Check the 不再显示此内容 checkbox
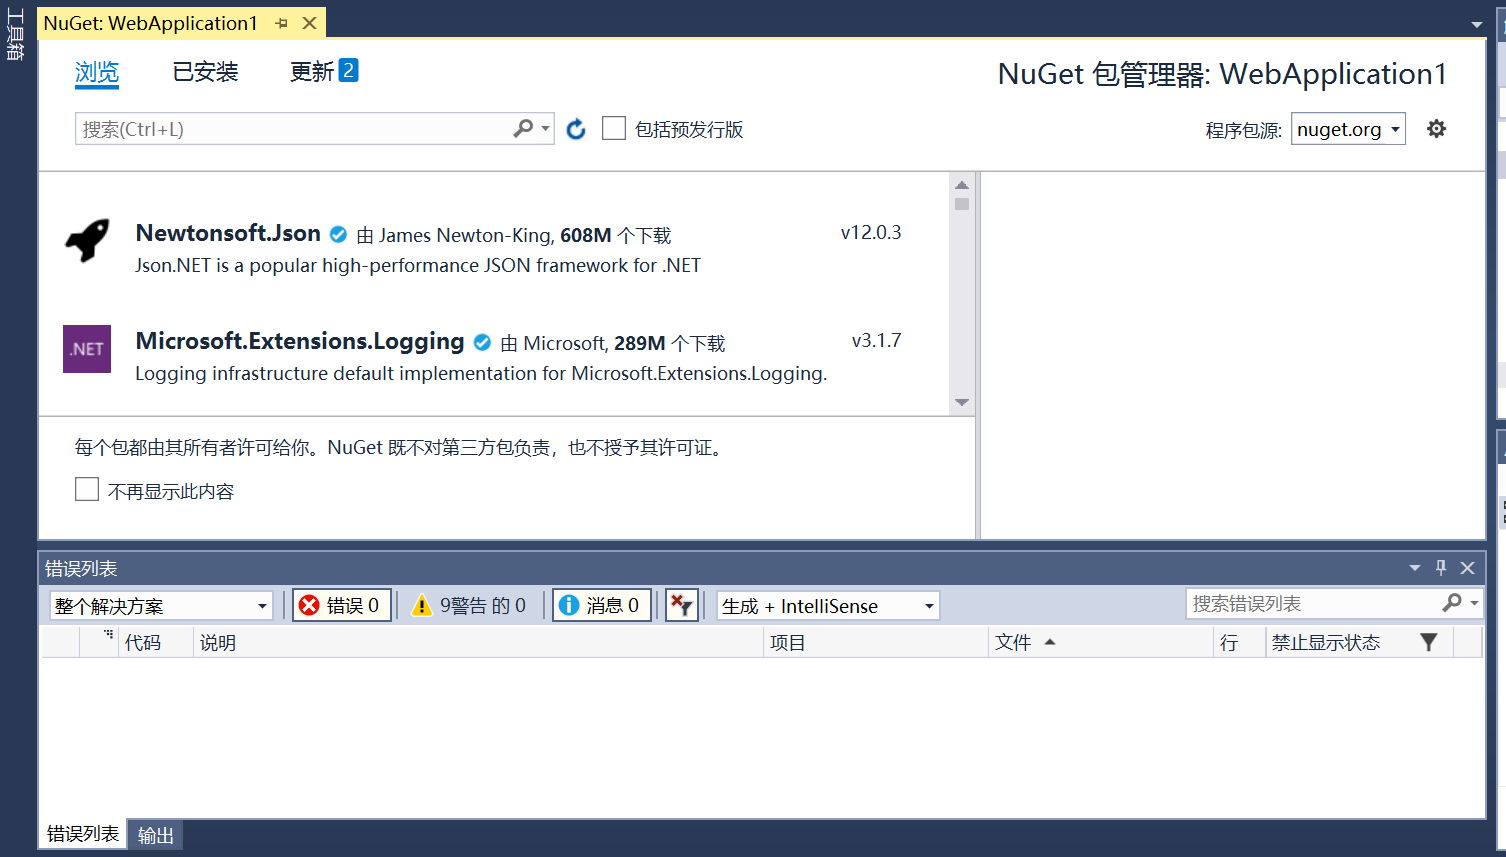 pos(87,490)
